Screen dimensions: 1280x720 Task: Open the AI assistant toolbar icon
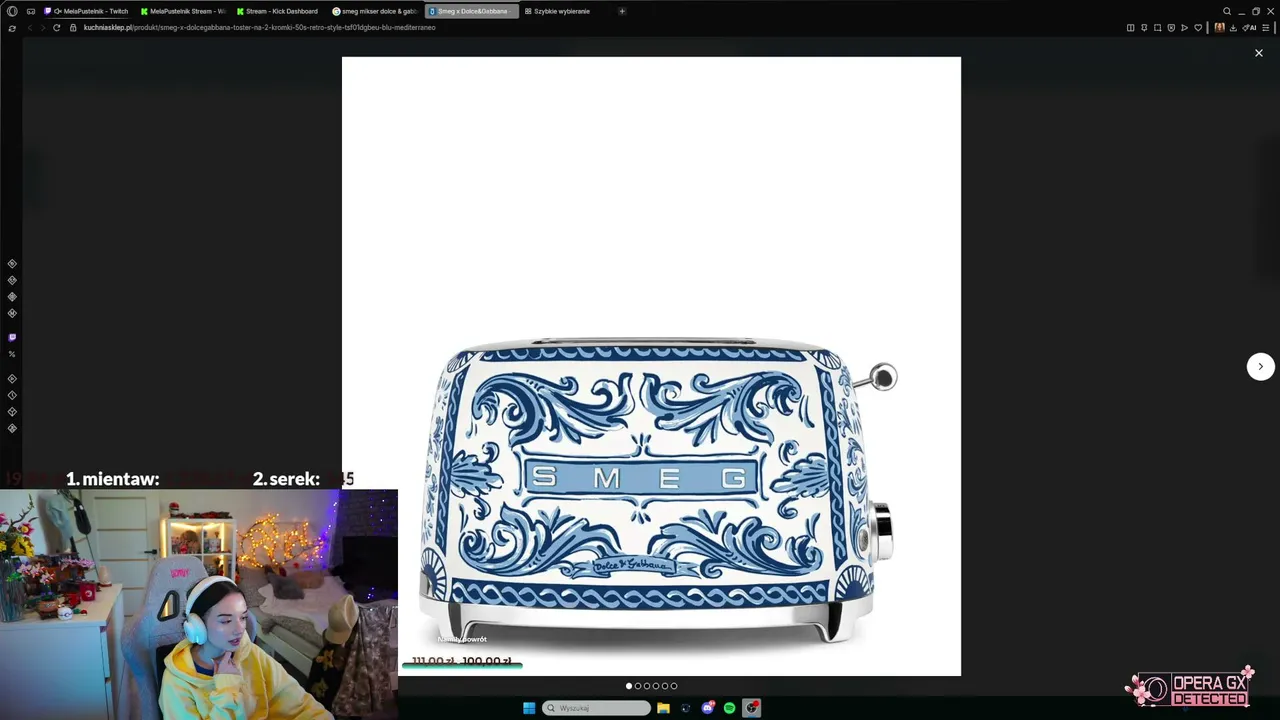tap(1249, 27)
